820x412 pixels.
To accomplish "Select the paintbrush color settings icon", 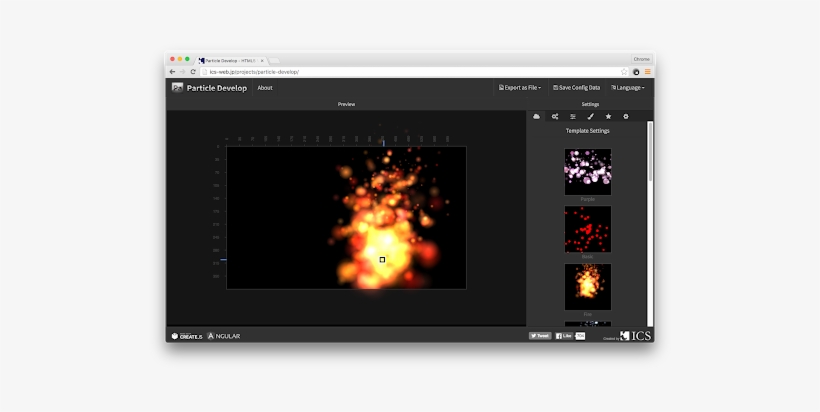I will point(591,117).
